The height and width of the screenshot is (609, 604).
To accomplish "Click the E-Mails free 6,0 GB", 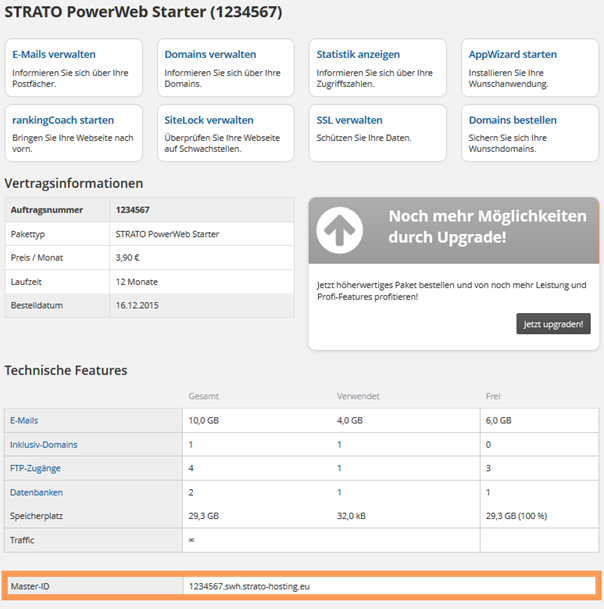I will pyautogui.click(x=498, y=420).
